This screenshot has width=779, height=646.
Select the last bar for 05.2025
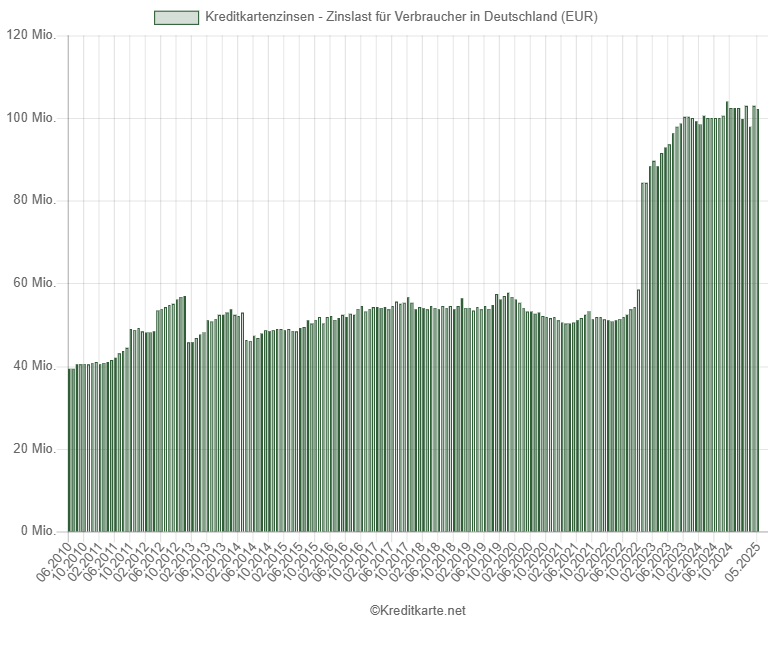(758, 321)
